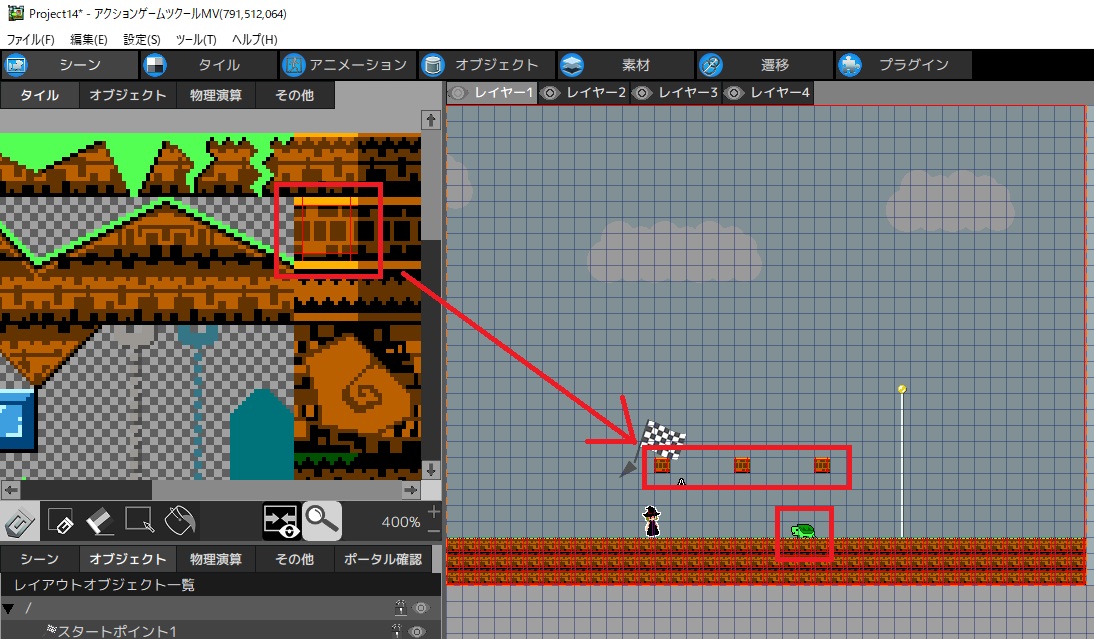The height and width of the screenshot is (639, 1094).
Task: Select the スタートポイント1 list row
Action: (x=220, y=631)
